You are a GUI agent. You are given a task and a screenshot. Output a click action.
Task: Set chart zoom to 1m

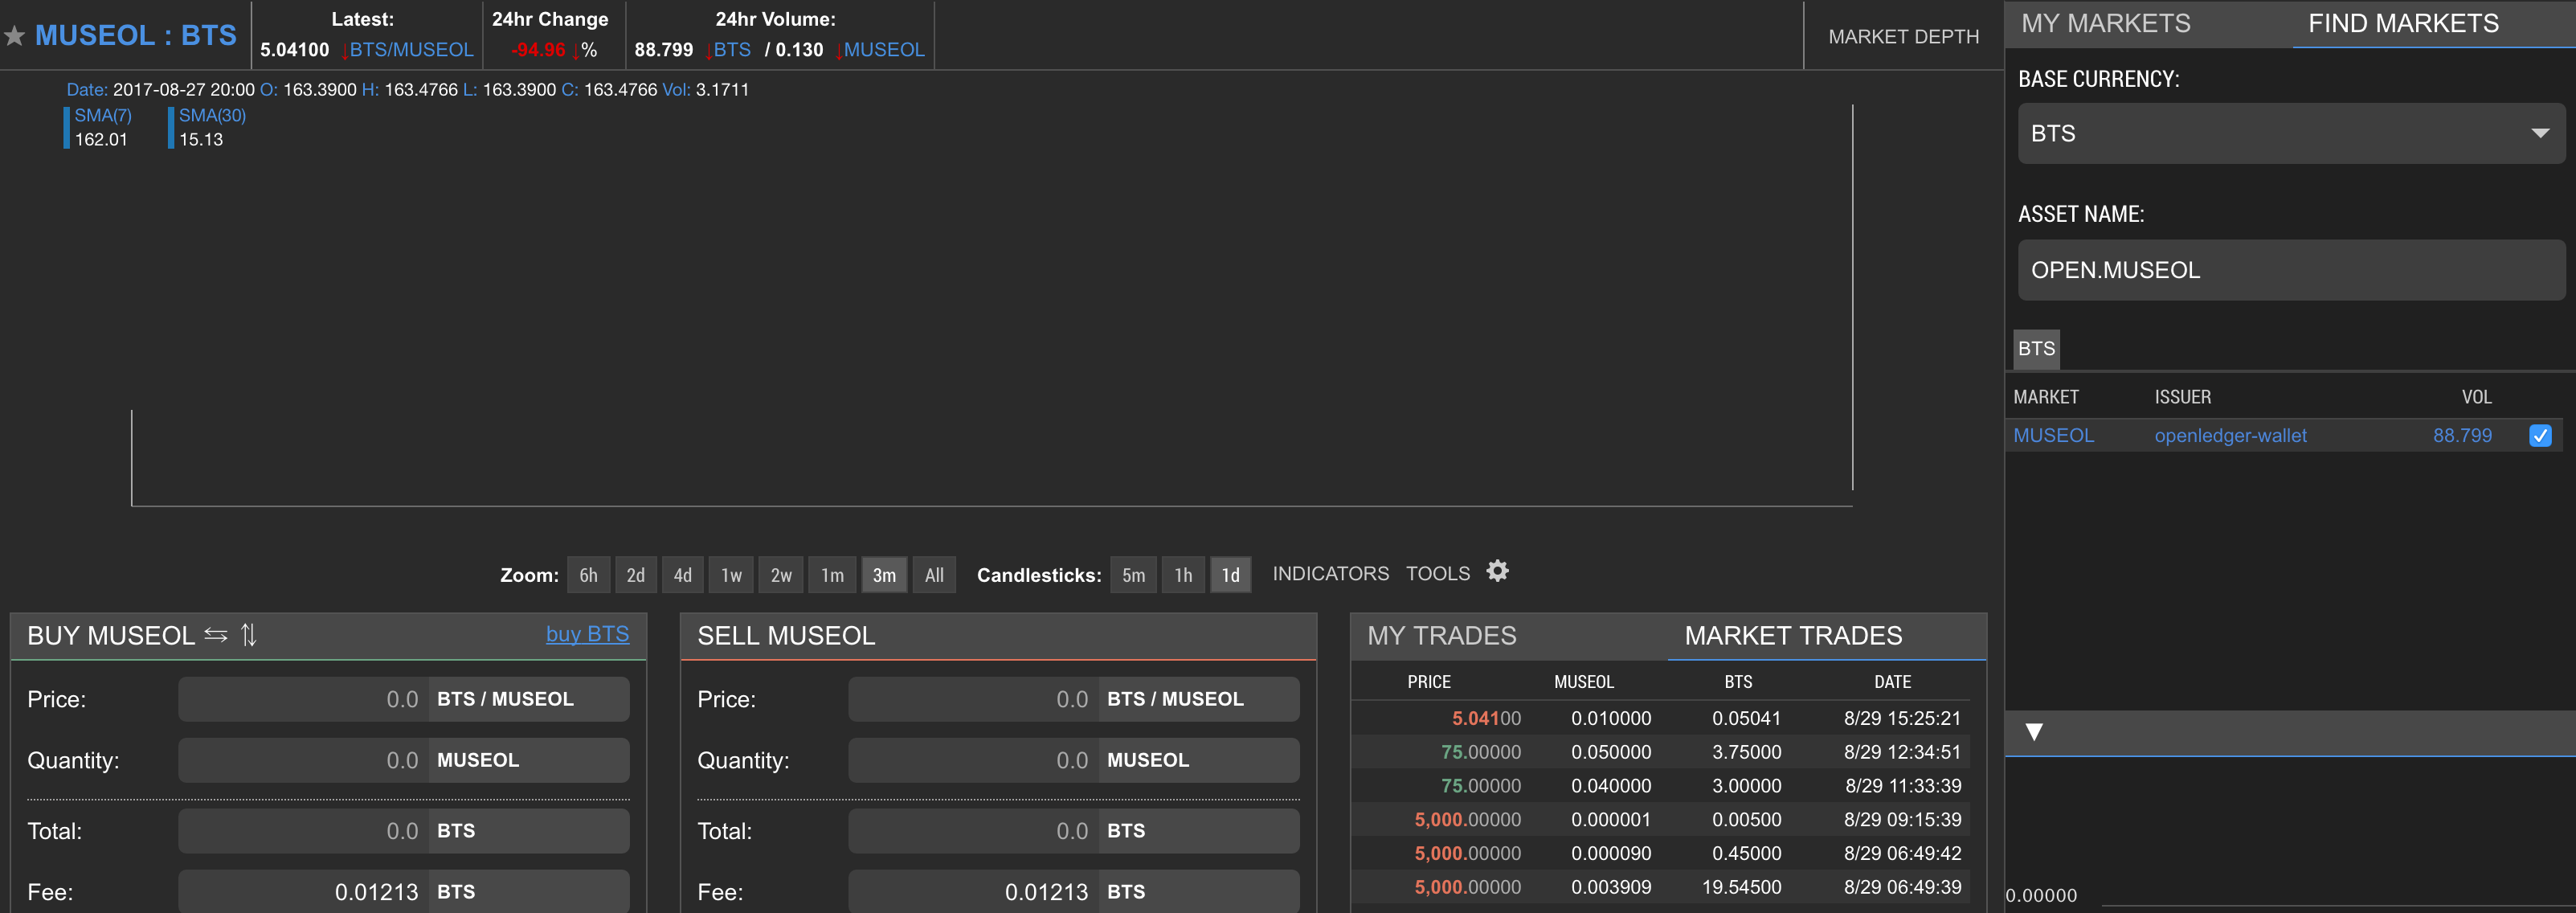point(832,575)
